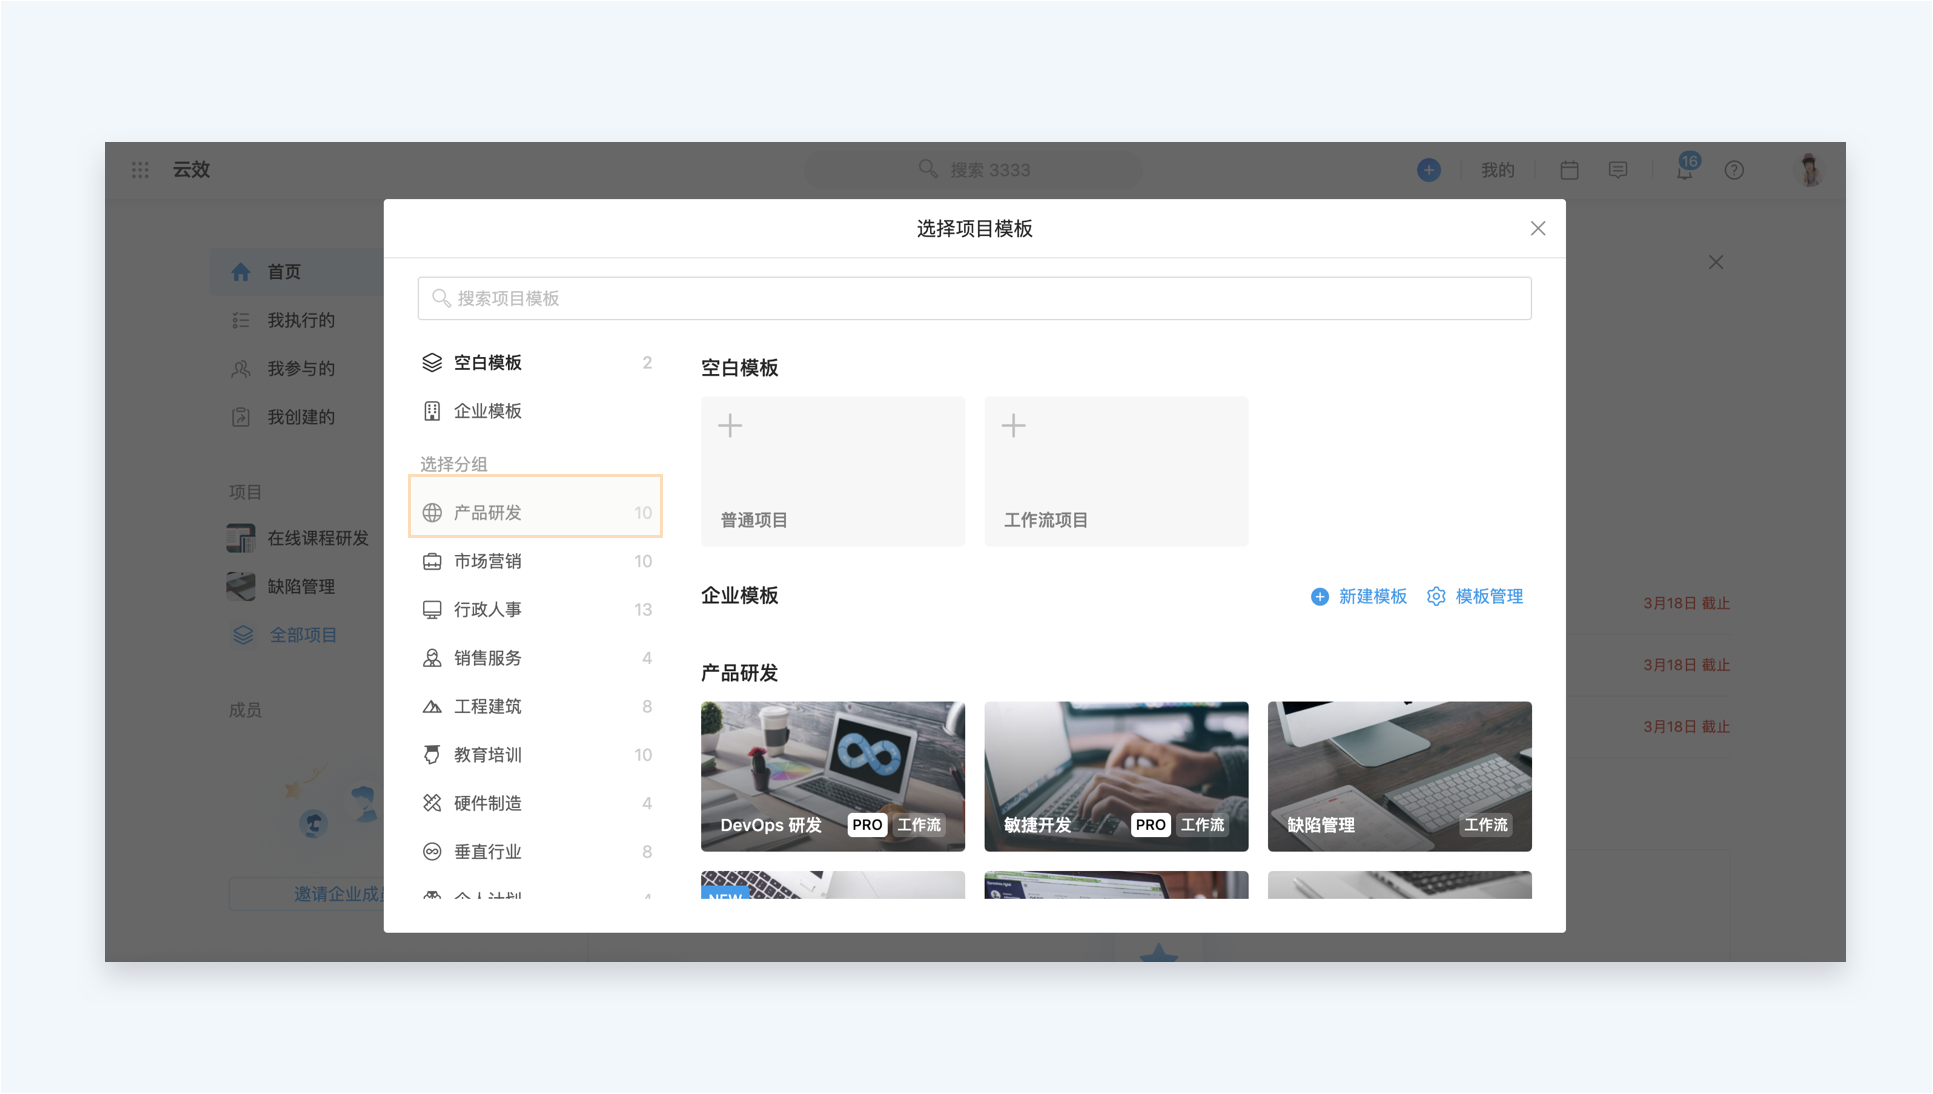Click the 销售服务 person icon
1933x1094 pixels.
coord(432,658)
